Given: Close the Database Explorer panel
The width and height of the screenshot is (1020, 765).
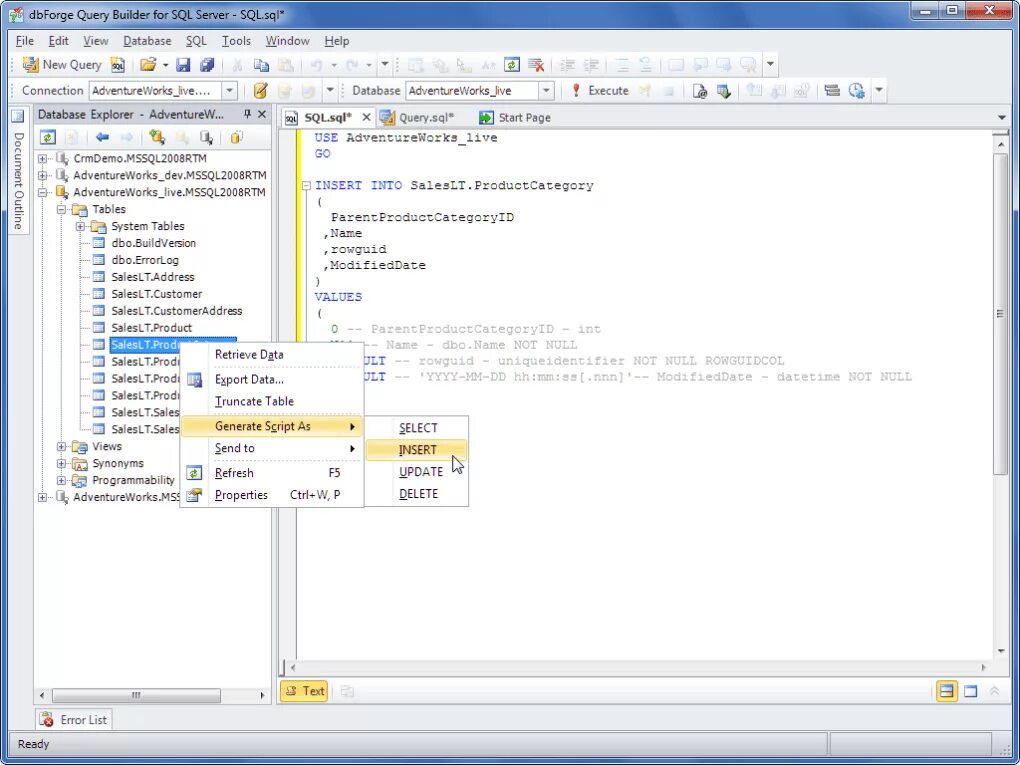Looking at the screenshot, I should 262,114.
